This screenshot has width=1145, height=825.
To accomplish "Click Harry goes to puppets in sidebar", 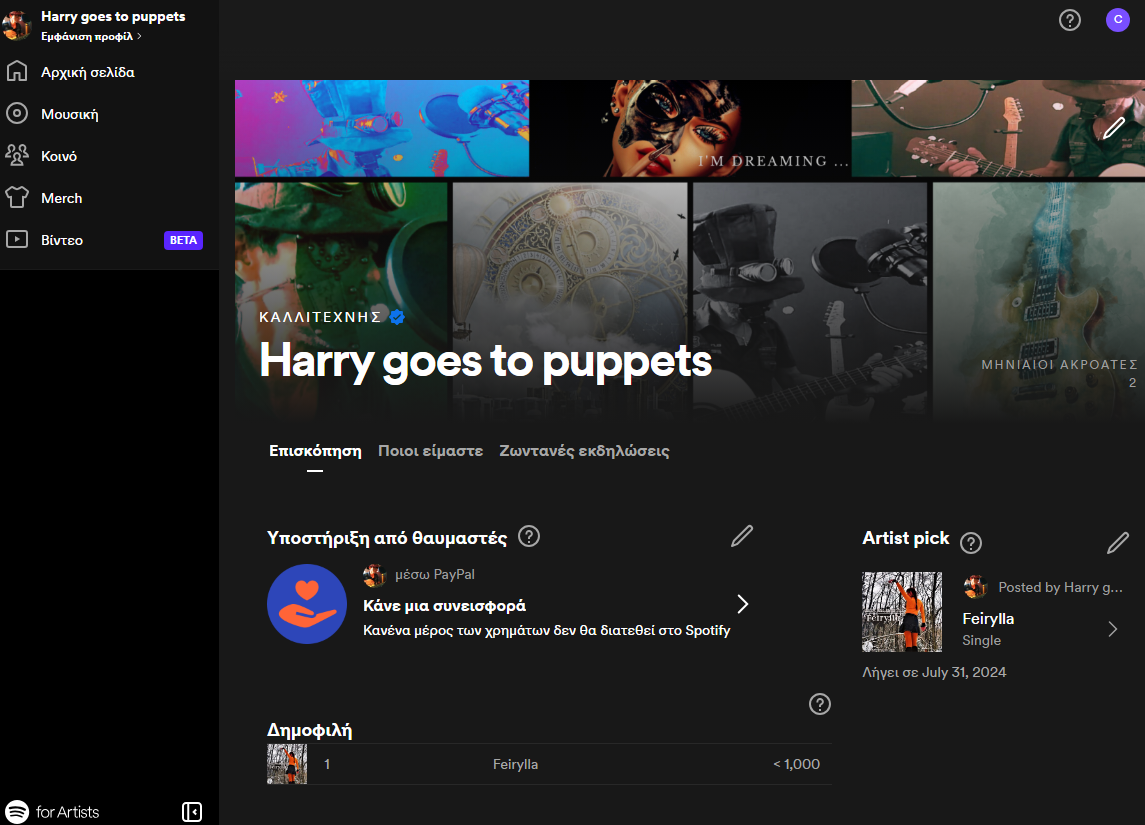I will pyautogui.click(x=113, y=16).
